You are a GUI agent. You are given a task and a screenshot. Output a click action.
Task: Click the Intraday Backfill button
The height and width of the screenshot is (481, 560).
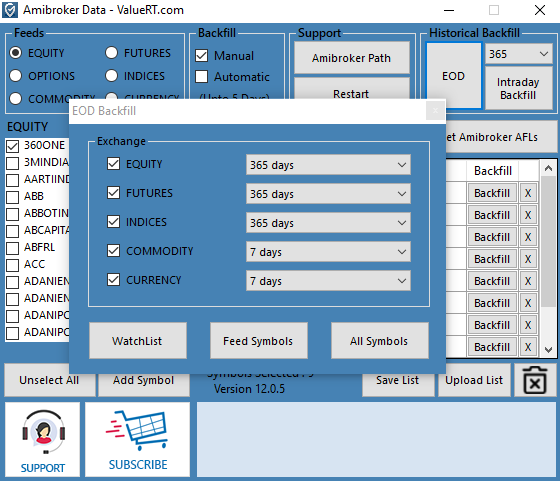pyautogui.click(x=519, y=88)
